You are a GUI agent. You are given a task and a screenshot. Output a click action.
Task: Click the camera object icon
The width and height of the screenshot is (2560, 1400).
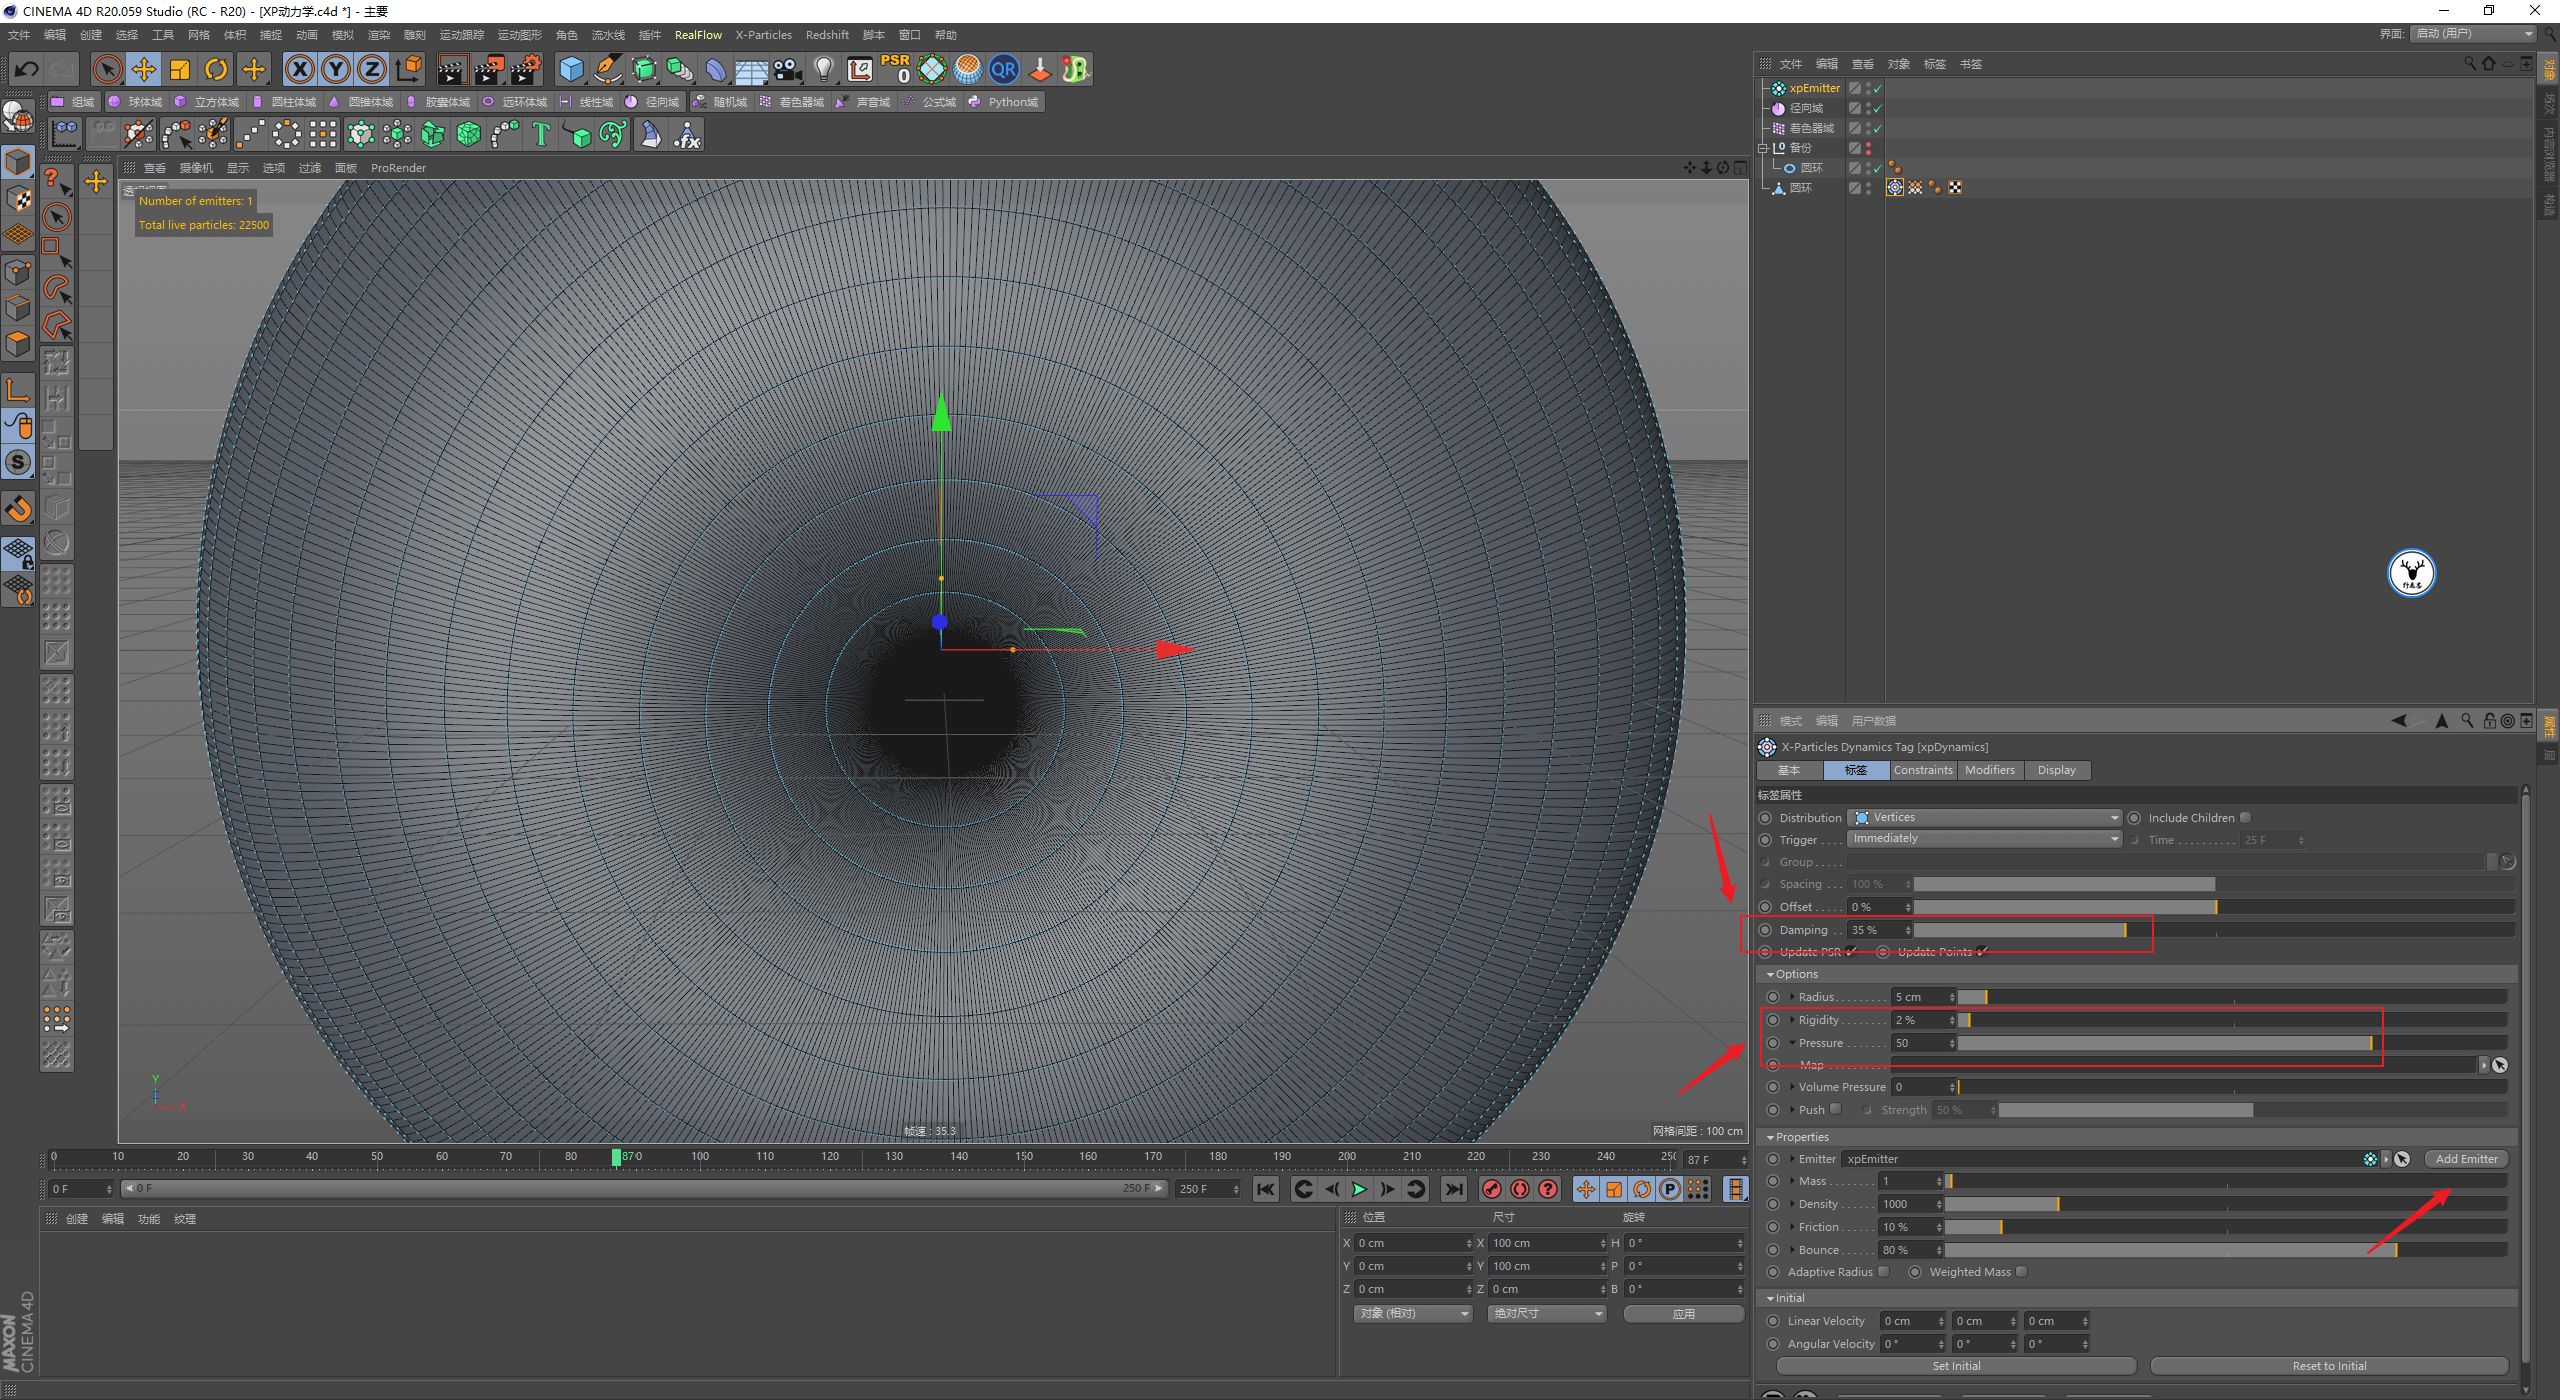click(x=788, y=69)
